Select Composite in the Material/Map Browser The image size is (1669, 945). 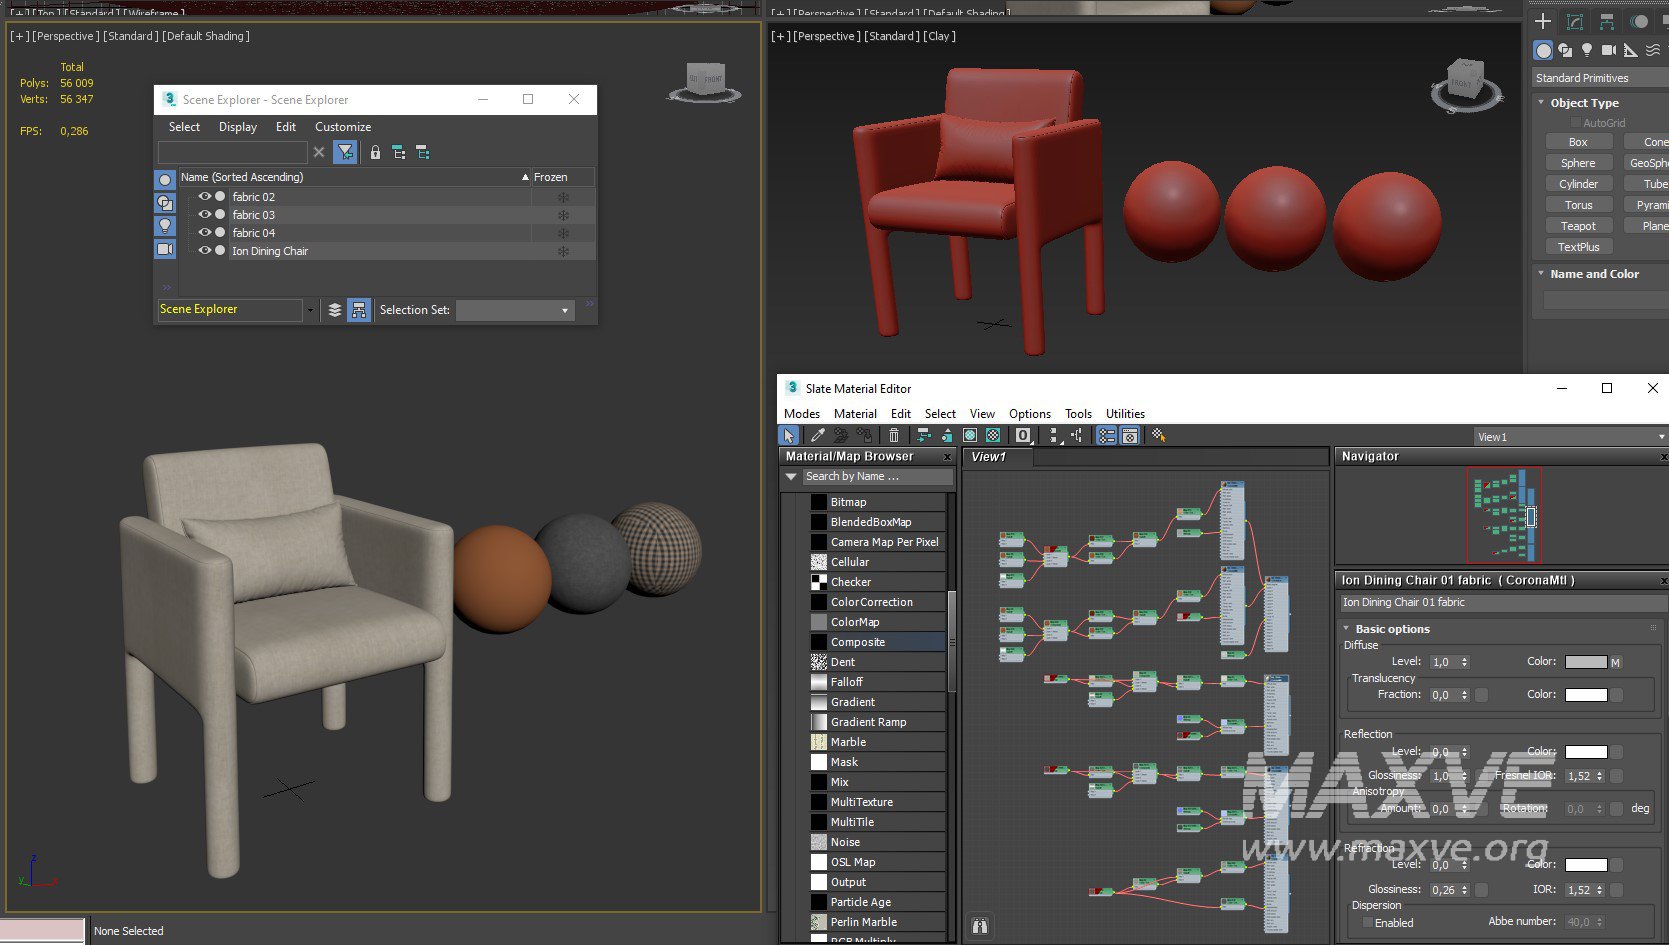point(857,642)
